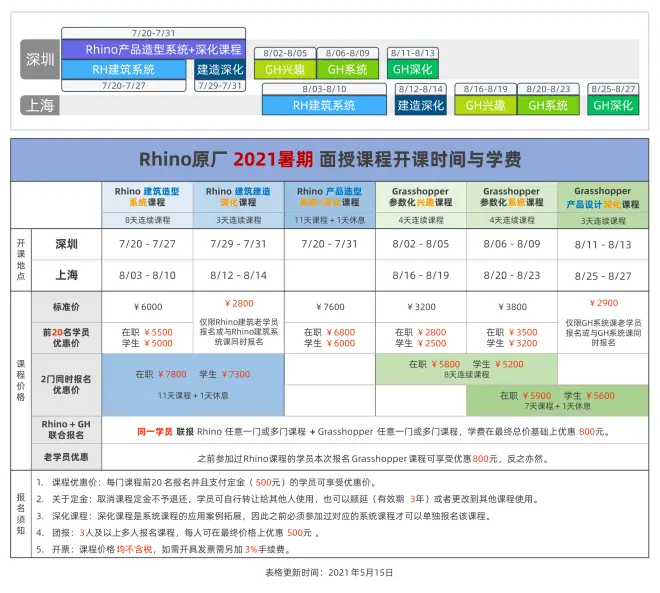Click the 学生 ¥2500 discount price
This screenshot has height=593, width=660.
pos(421,343)
